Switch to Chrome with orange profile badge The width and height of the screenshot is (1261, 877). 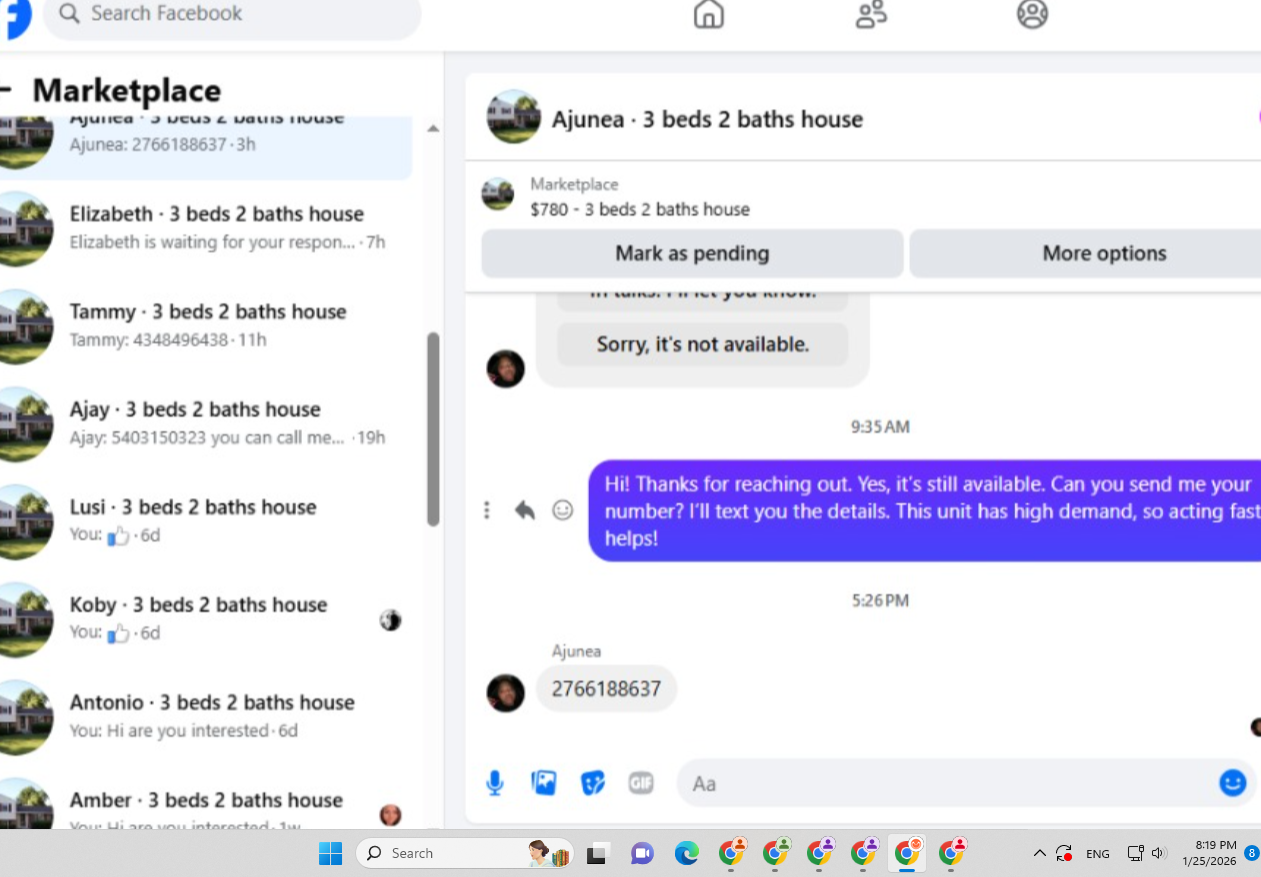(731, 853)
